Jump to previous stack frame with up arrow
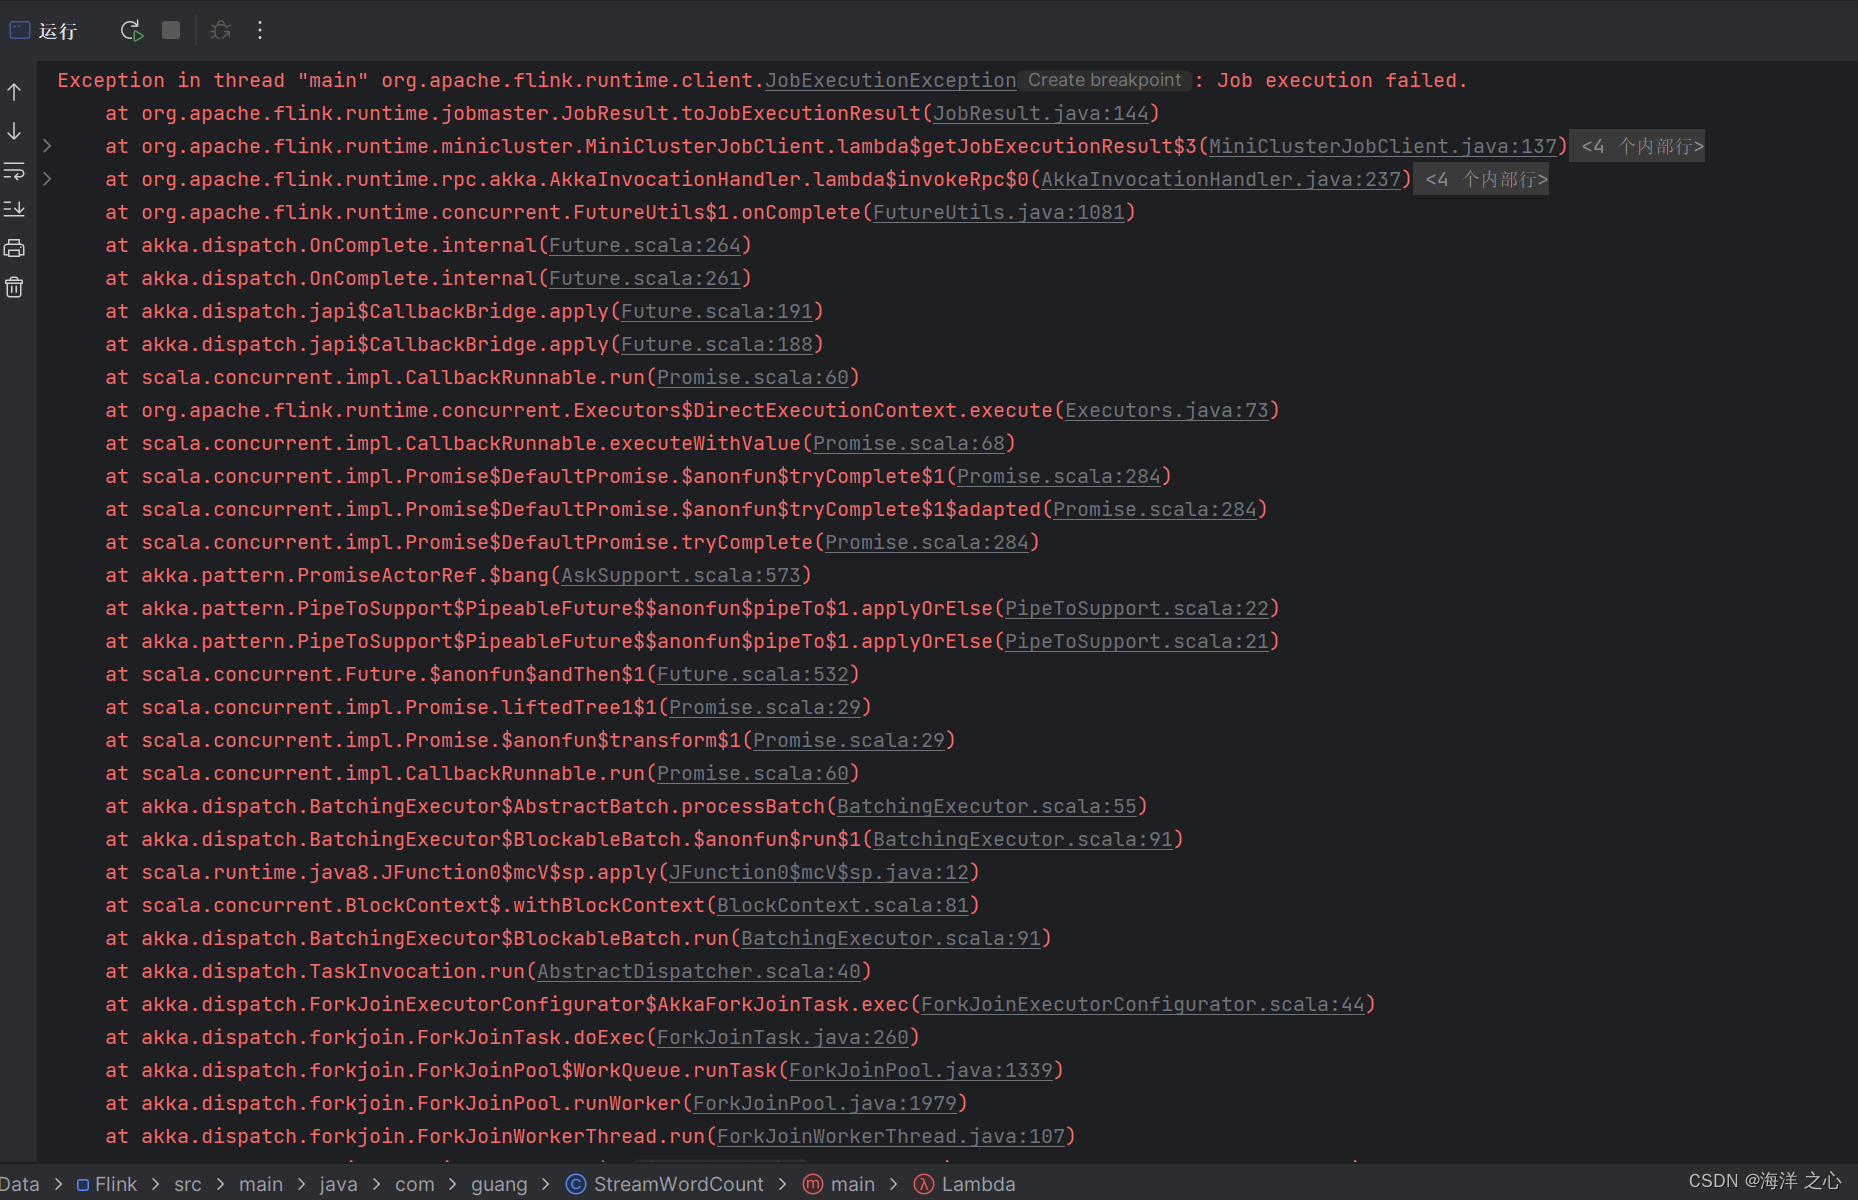 14,91
